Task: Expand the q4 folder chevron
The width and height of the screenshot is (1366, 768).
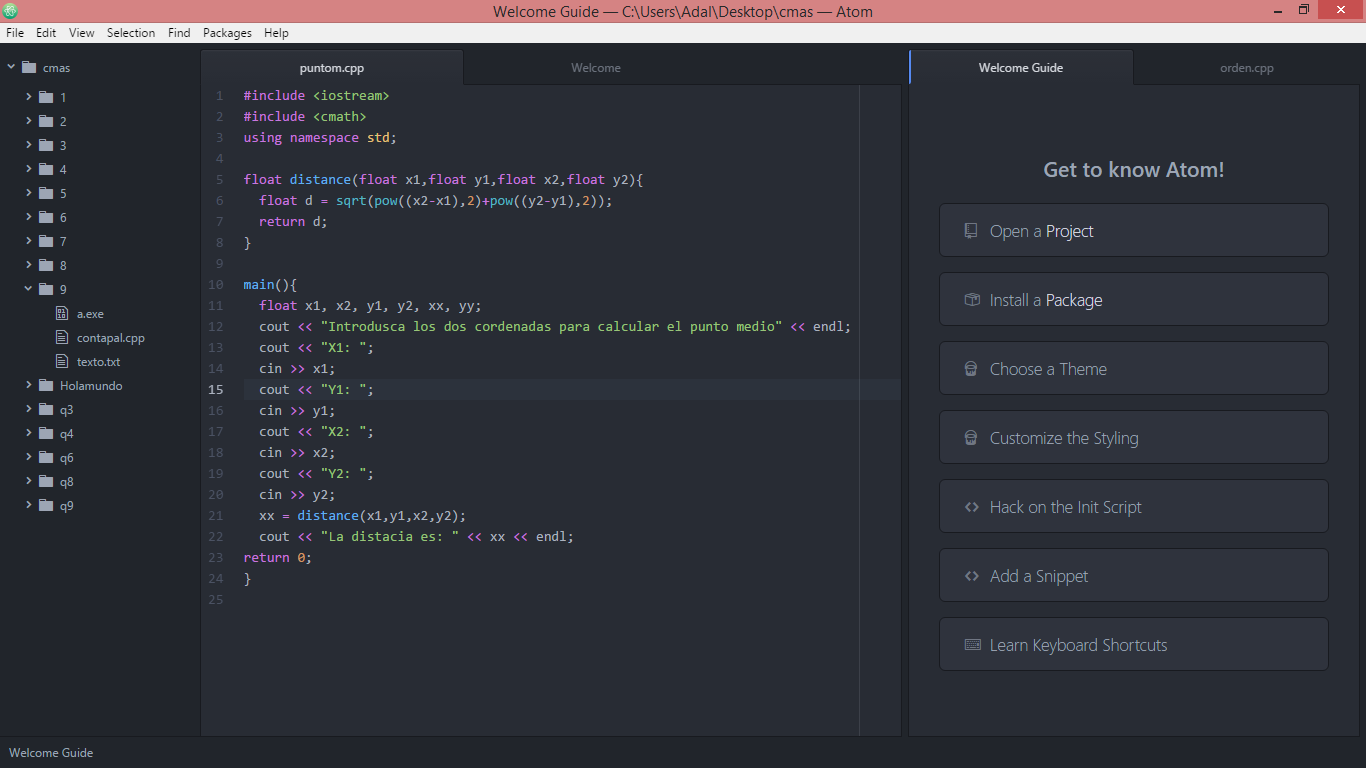Action: pyautogui.click(x=29, y=433)
